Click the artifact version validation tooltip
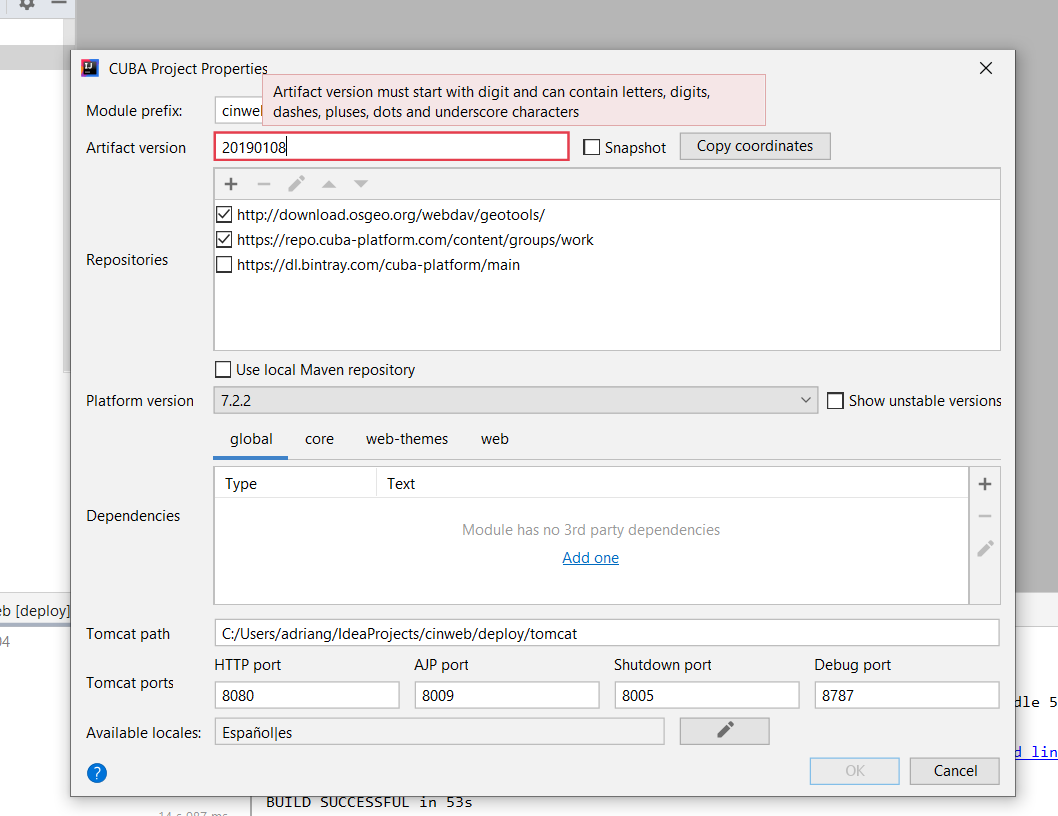Viewport: 1058px width, 816px height. pos(514,101)
